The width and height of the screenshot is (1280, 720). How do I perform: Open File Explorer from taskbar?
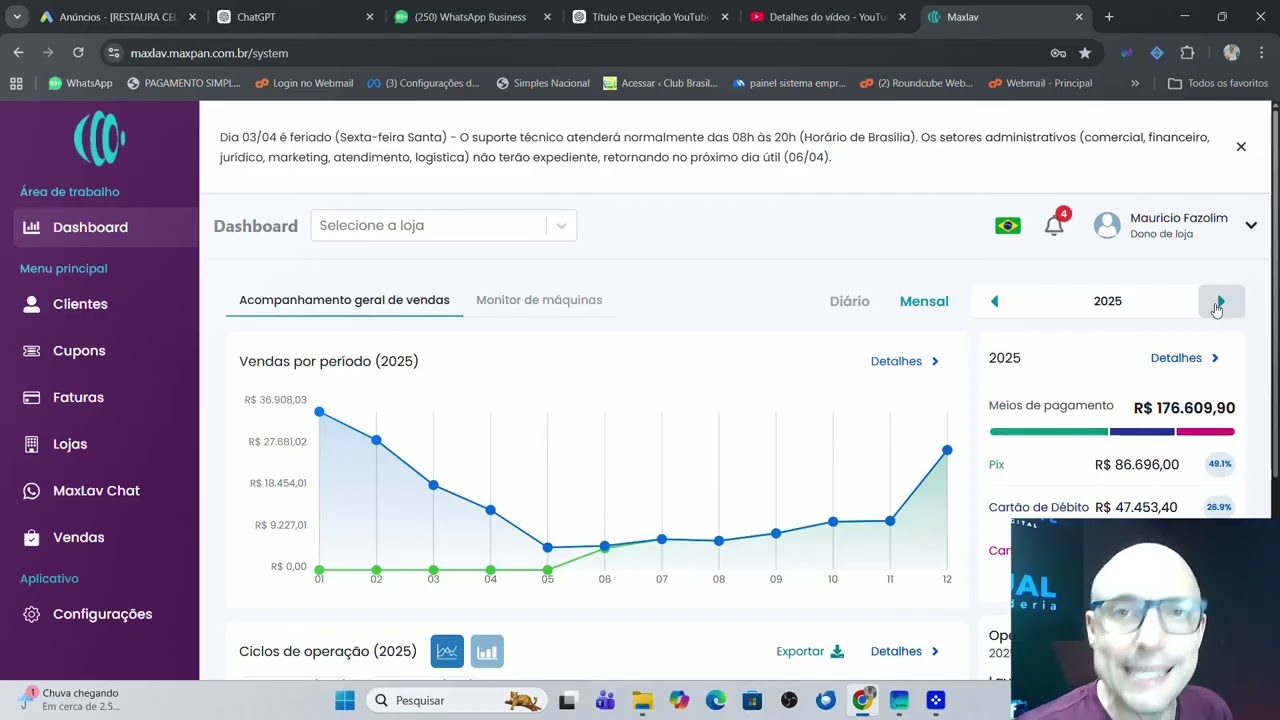click(641, 700)
